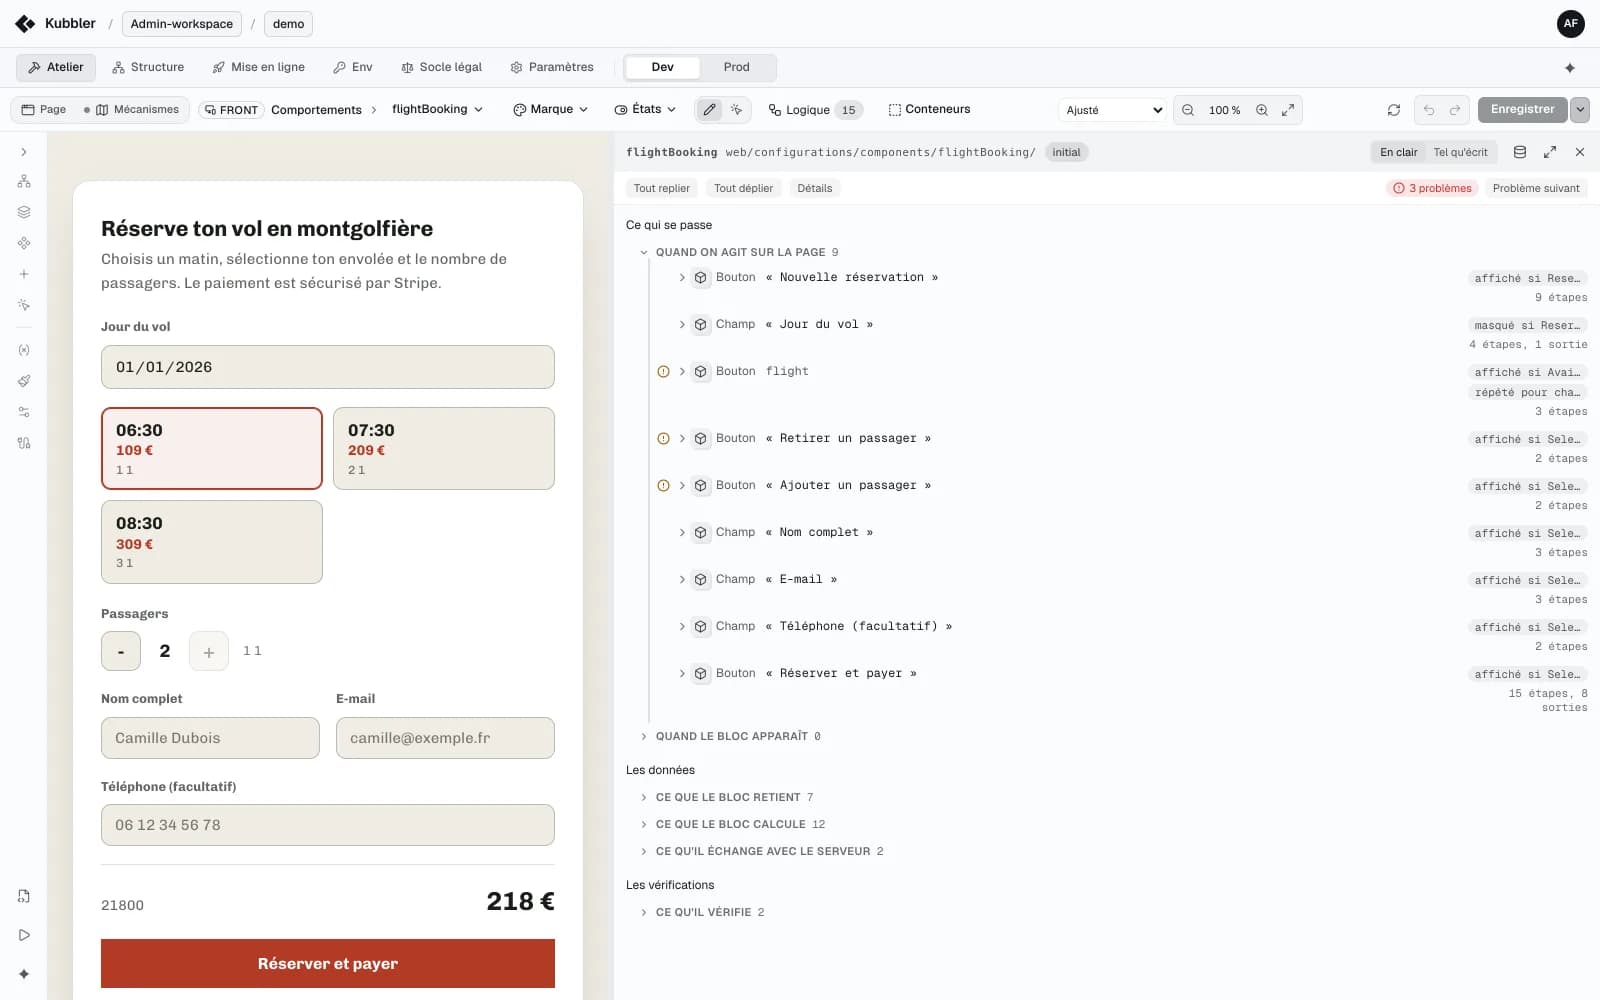Click 'Problème suivant' button
Screen dimensions: 1600x1000
[1536, 188]
